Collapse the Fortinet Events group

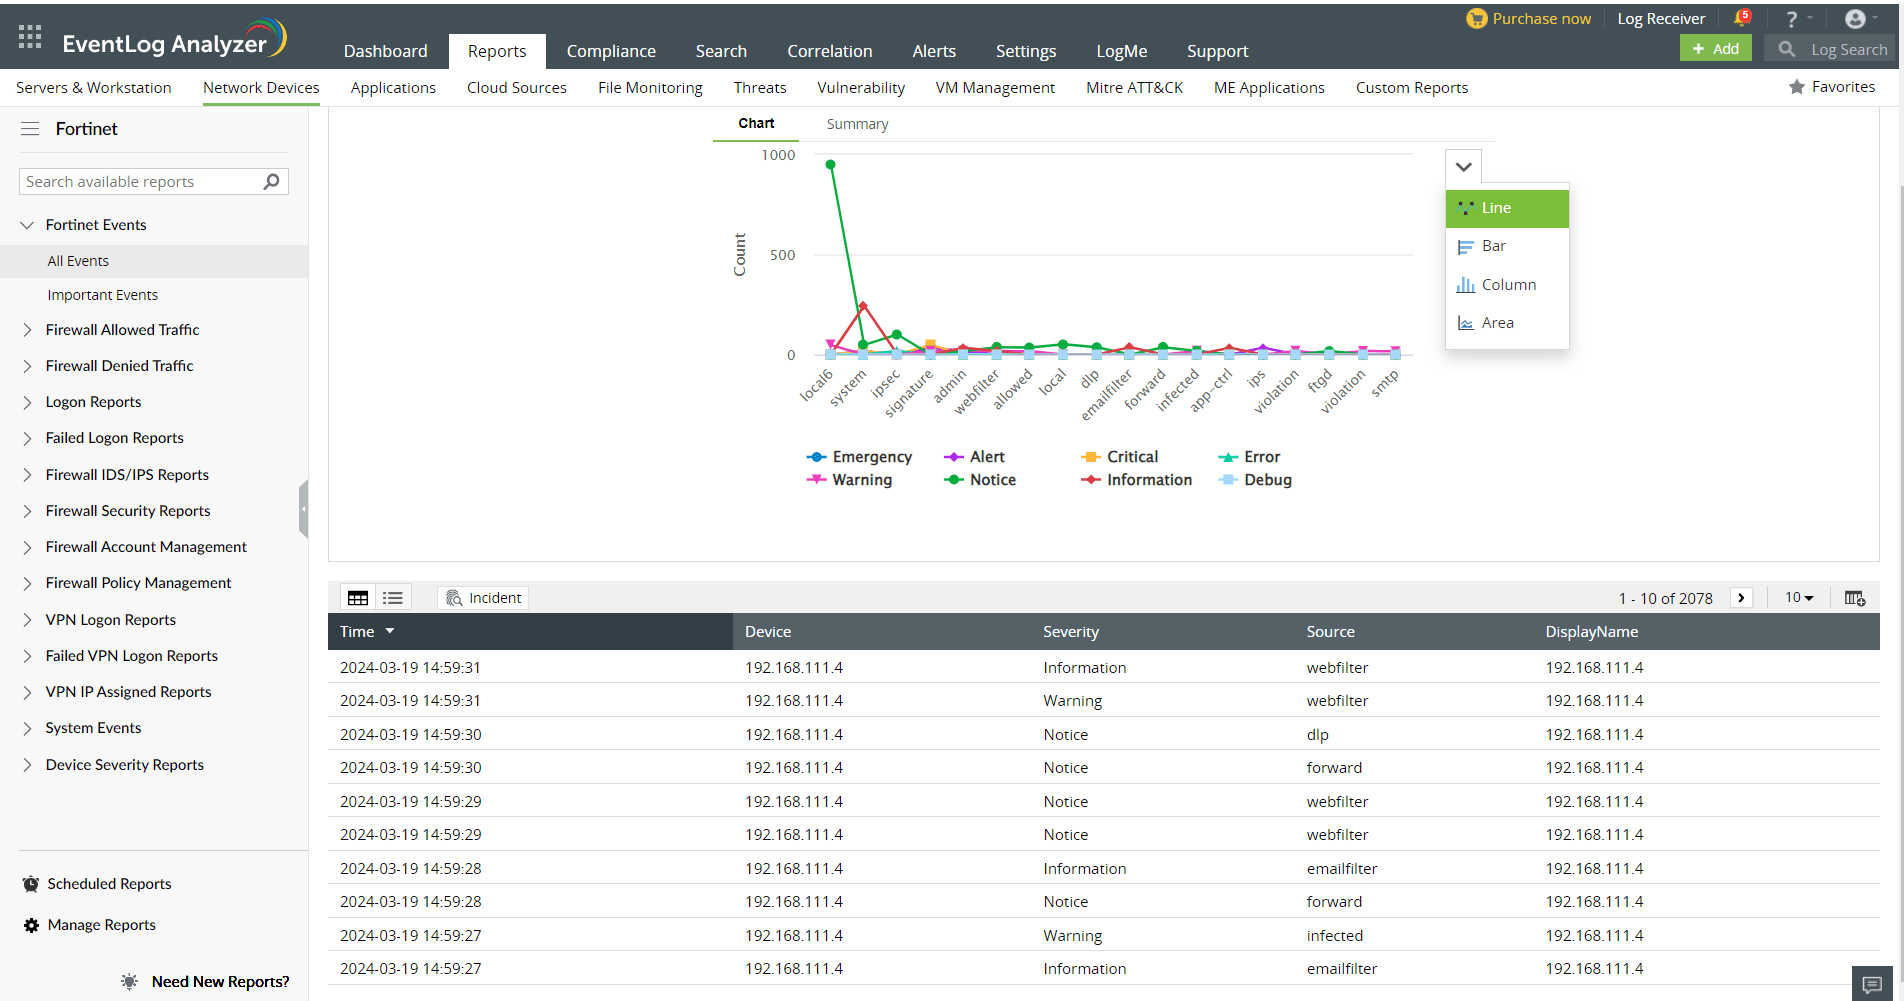(27, 224)
